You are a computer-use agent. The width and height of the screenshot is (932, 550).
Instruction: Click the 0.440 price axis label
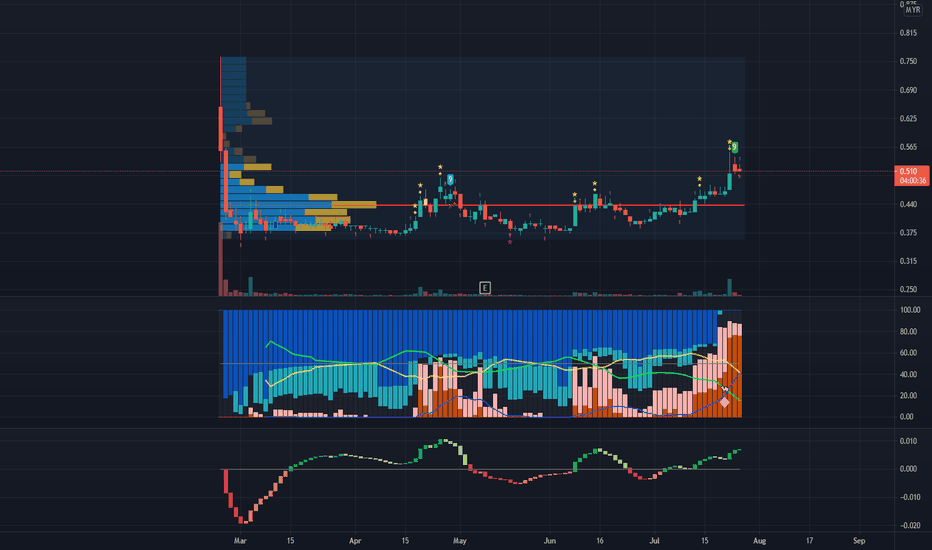[908, 205]
